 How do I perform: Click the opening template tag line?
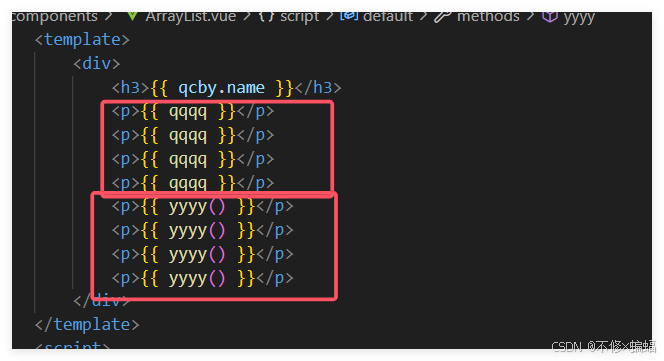[82, 40]
